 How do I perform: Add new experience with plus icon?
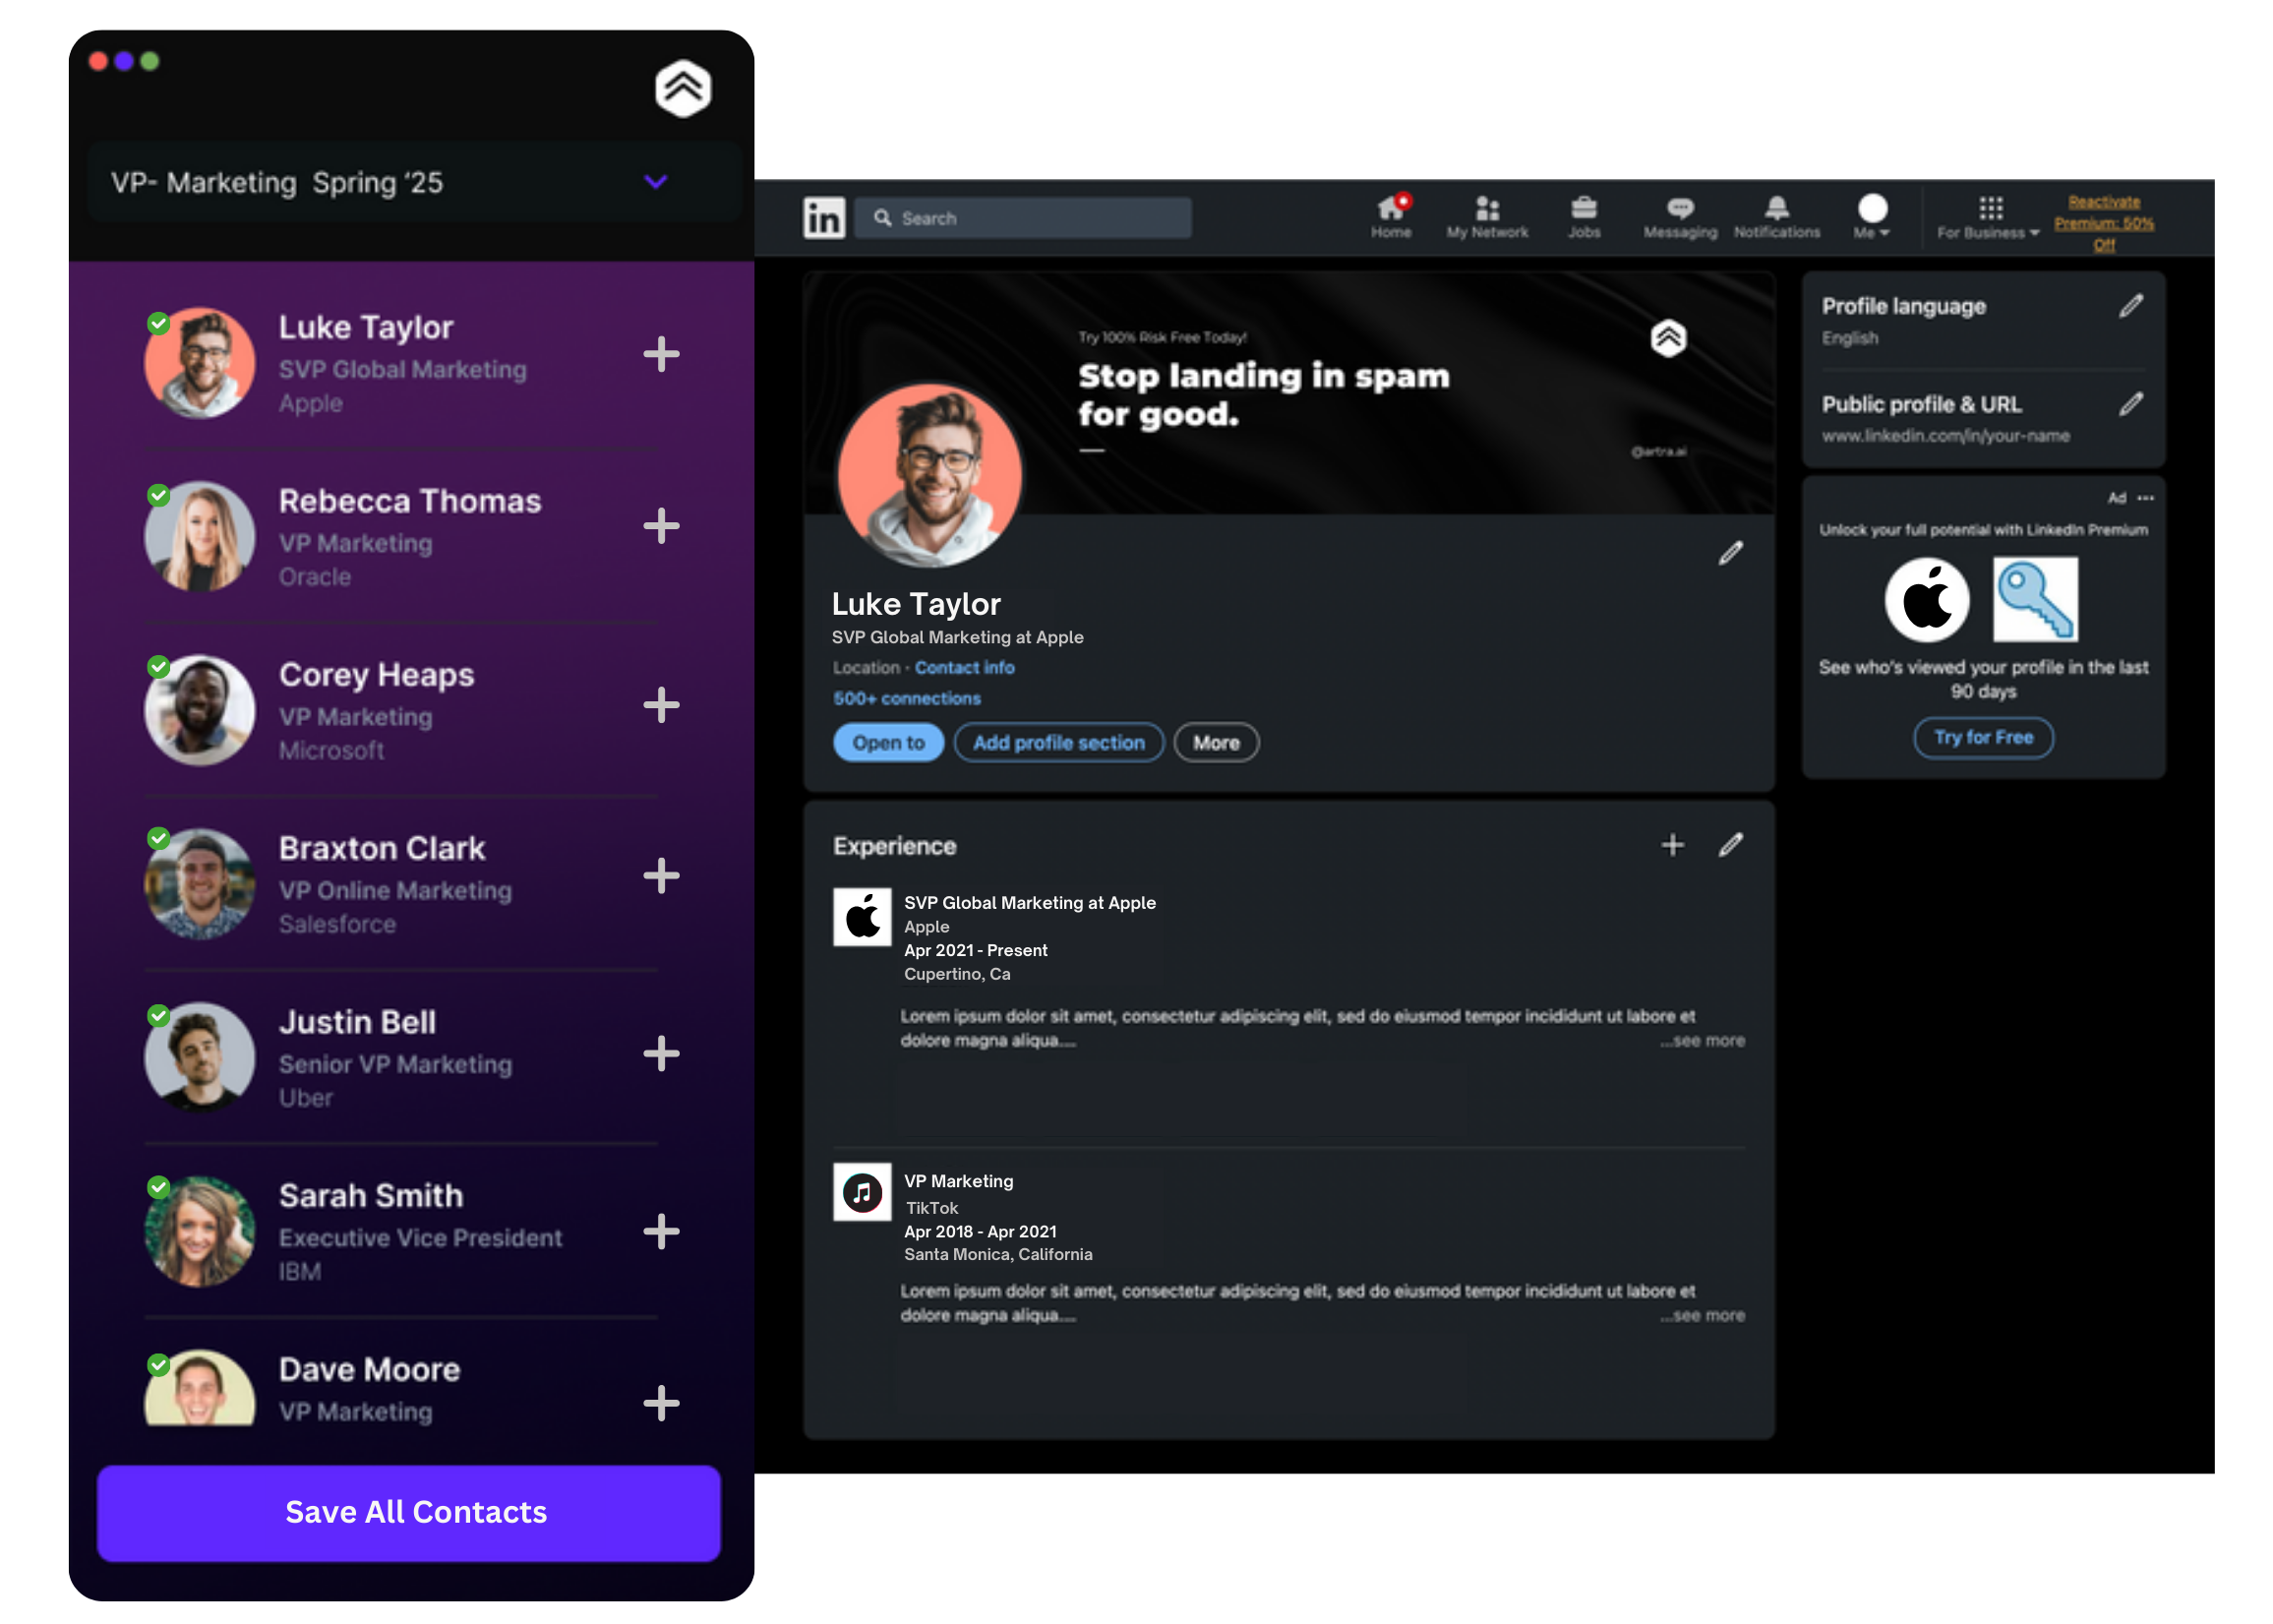click(1673, 845)
